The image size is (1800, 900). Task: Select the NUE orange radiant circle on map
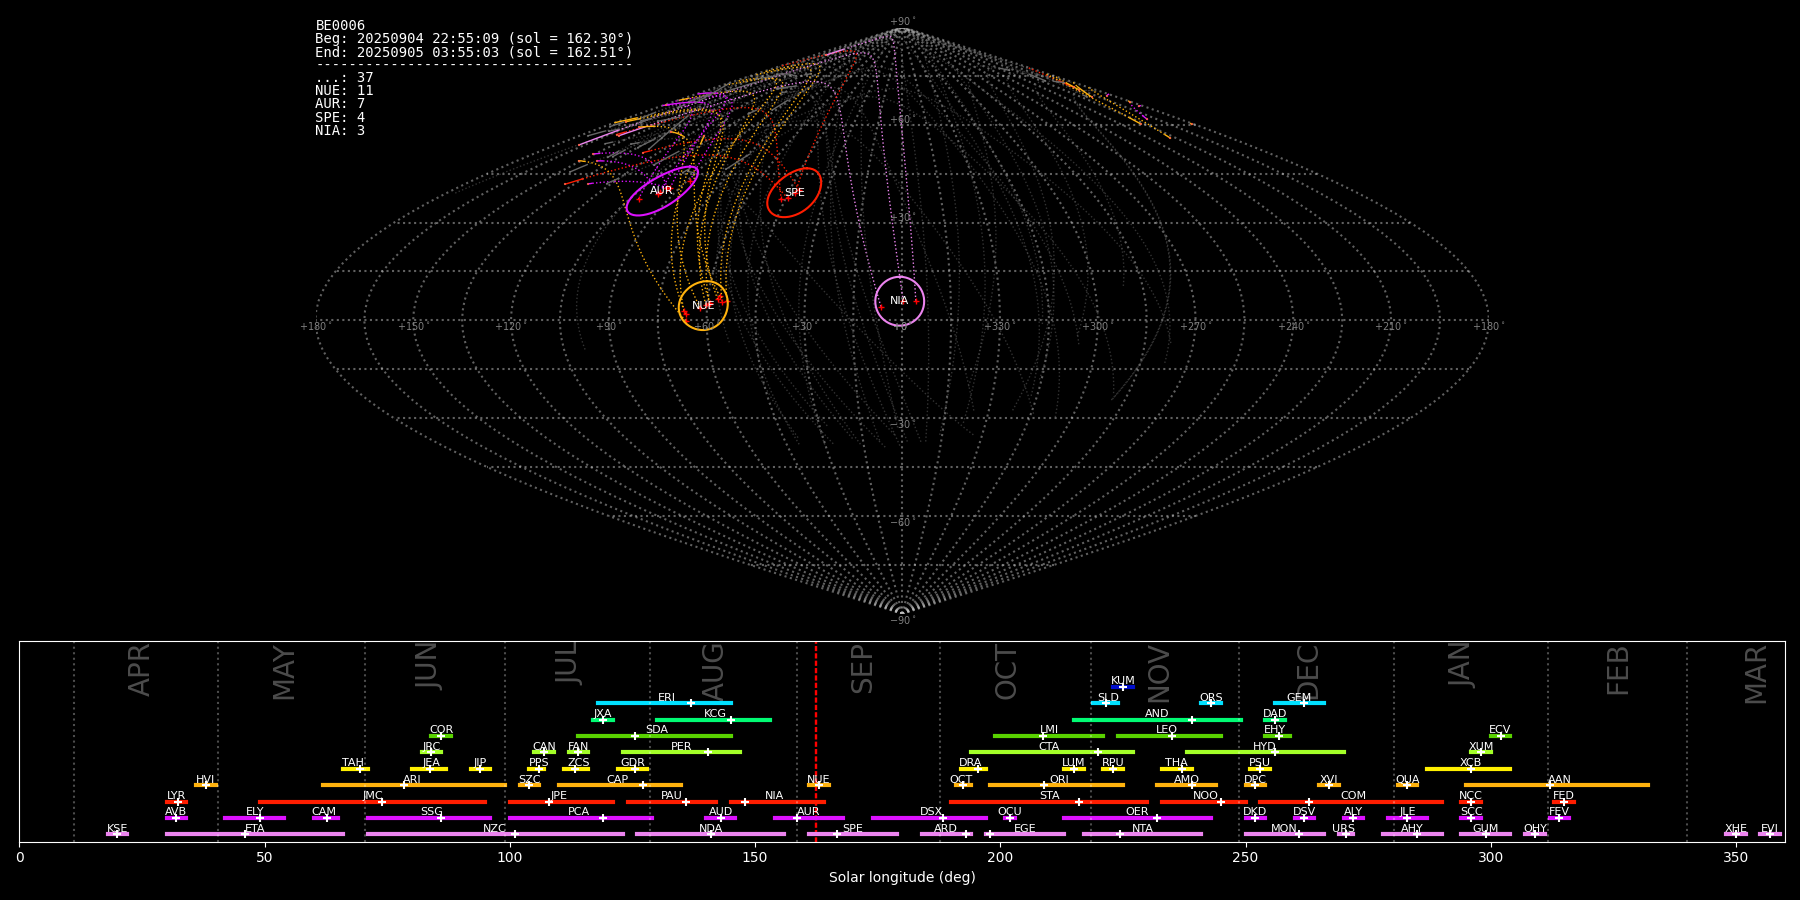tap(703, 305)
